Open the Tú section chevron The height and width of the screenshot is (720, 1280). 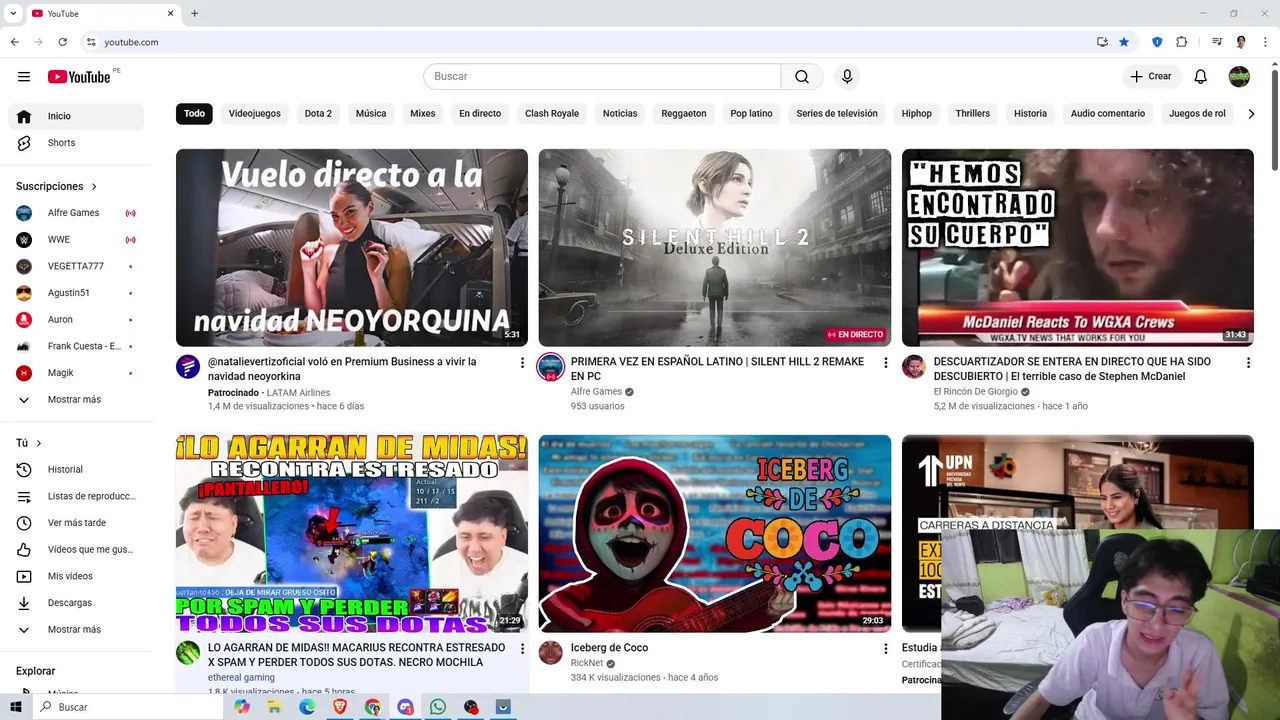[39, 443]
